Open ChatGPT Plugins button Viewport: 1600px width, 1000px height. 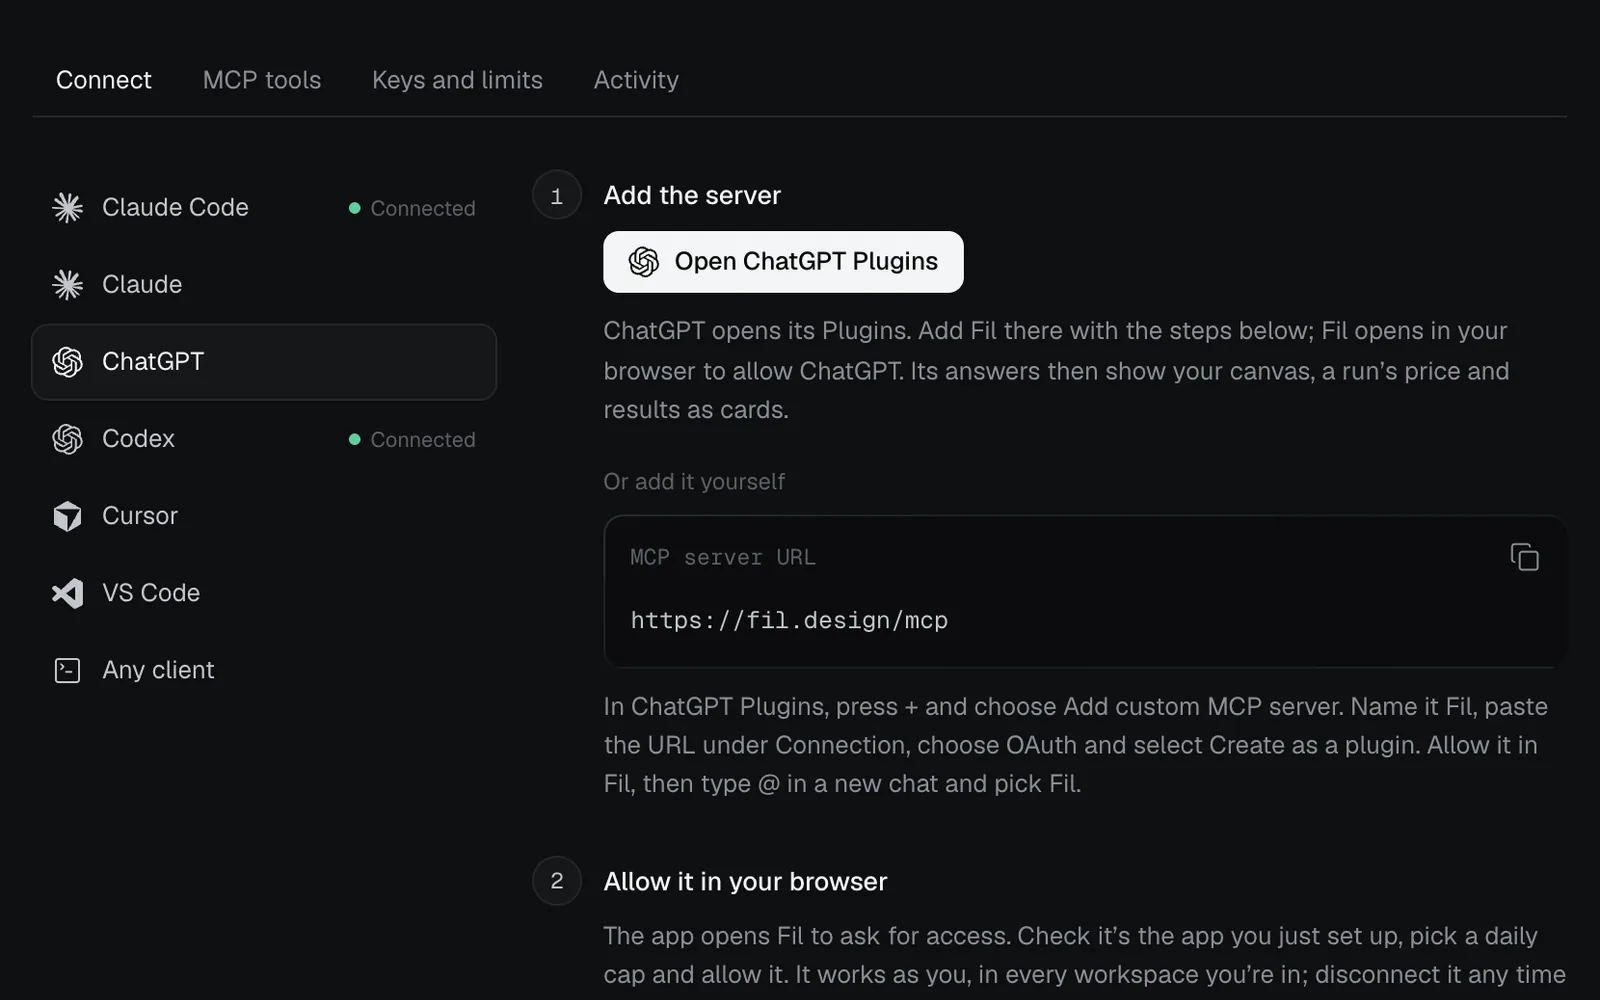coord(783,262)
